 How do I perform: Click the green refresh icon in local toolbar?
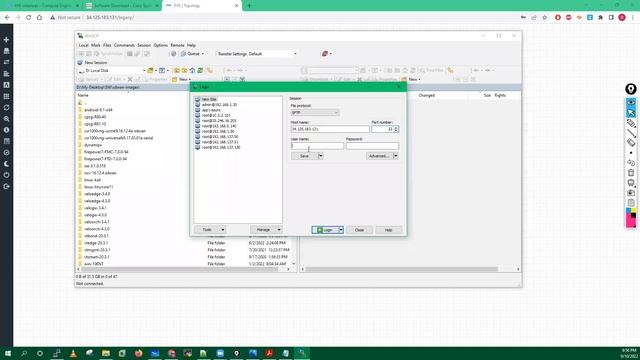(200, 71)
